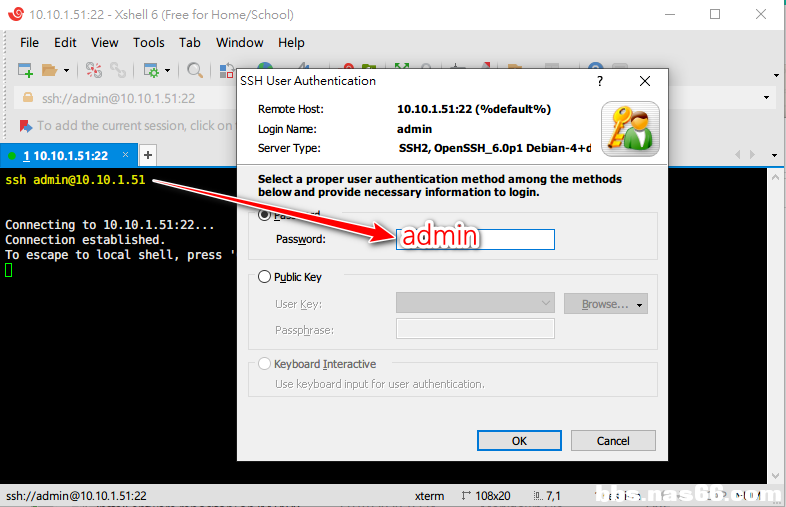Minimize the Xshell window
Image resolution: width=786 pixels, height=507 pixels.
click(x=670, y=15)
